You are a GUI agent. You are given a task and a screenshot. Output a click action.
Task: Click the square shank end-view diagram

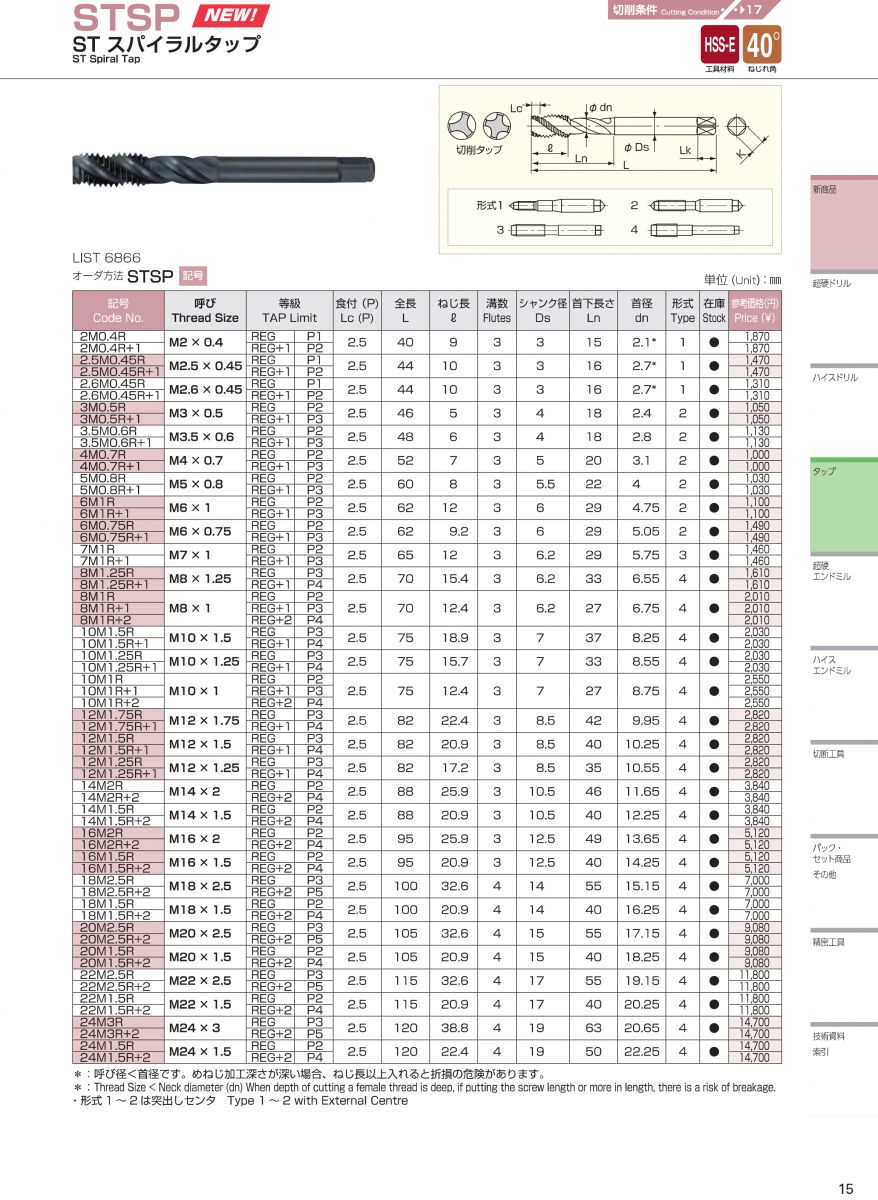736,130
